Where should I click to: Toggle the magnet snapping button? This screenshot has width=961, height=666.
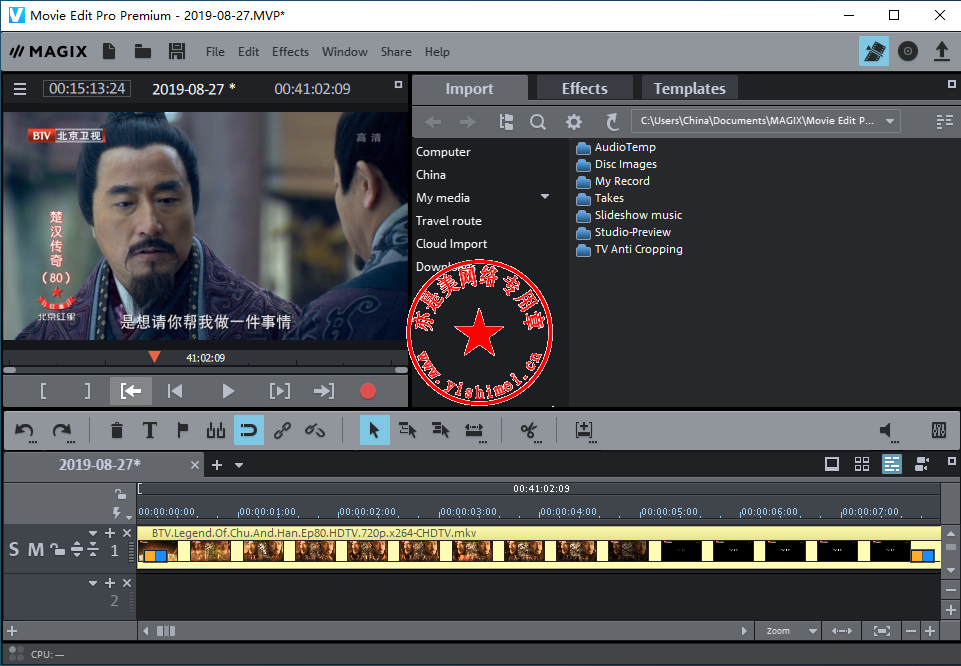249,430
